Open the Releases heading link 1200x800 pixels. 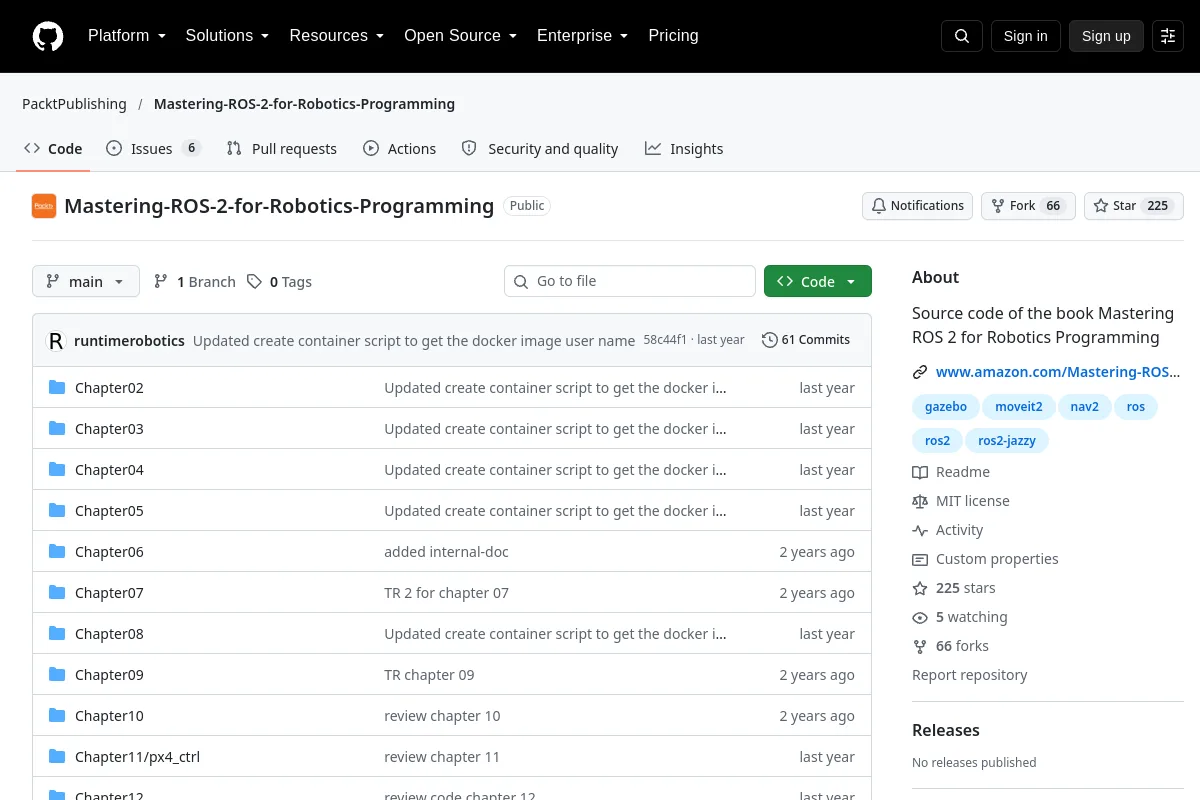click(946, 730)
